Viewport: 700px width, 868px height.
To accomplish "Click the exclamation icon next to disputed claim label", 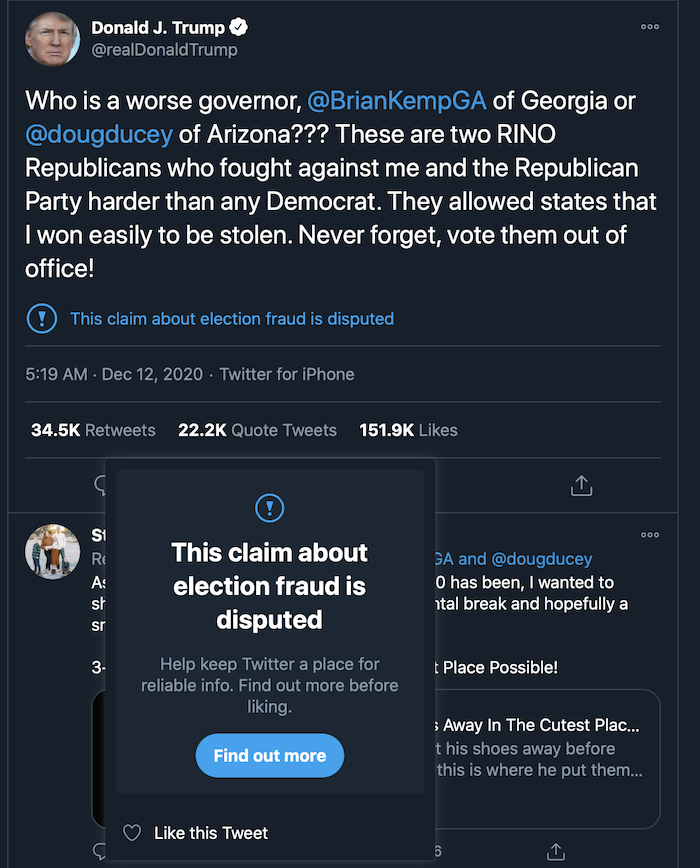I will tap(42, 319).
